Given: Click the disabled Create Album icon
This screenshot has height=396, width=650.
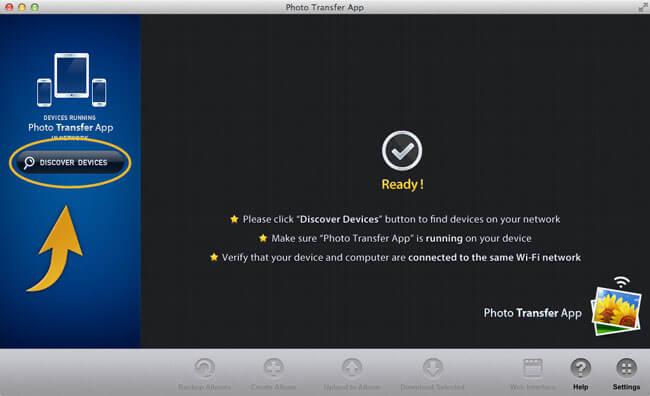Looking at the screenshot, I should click(274, 367).
